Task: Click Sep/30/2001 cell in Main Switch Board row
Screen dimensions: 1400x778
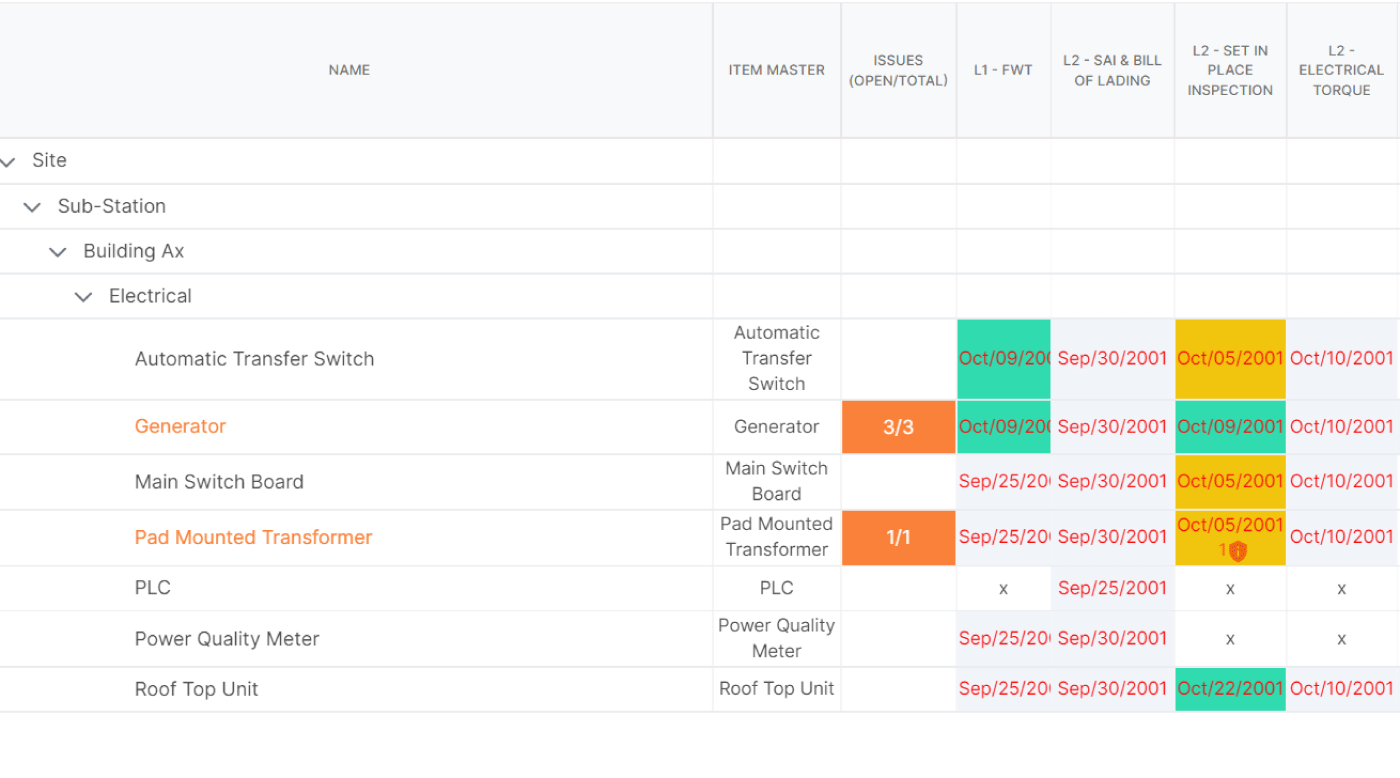Action: coord(1112,482)
